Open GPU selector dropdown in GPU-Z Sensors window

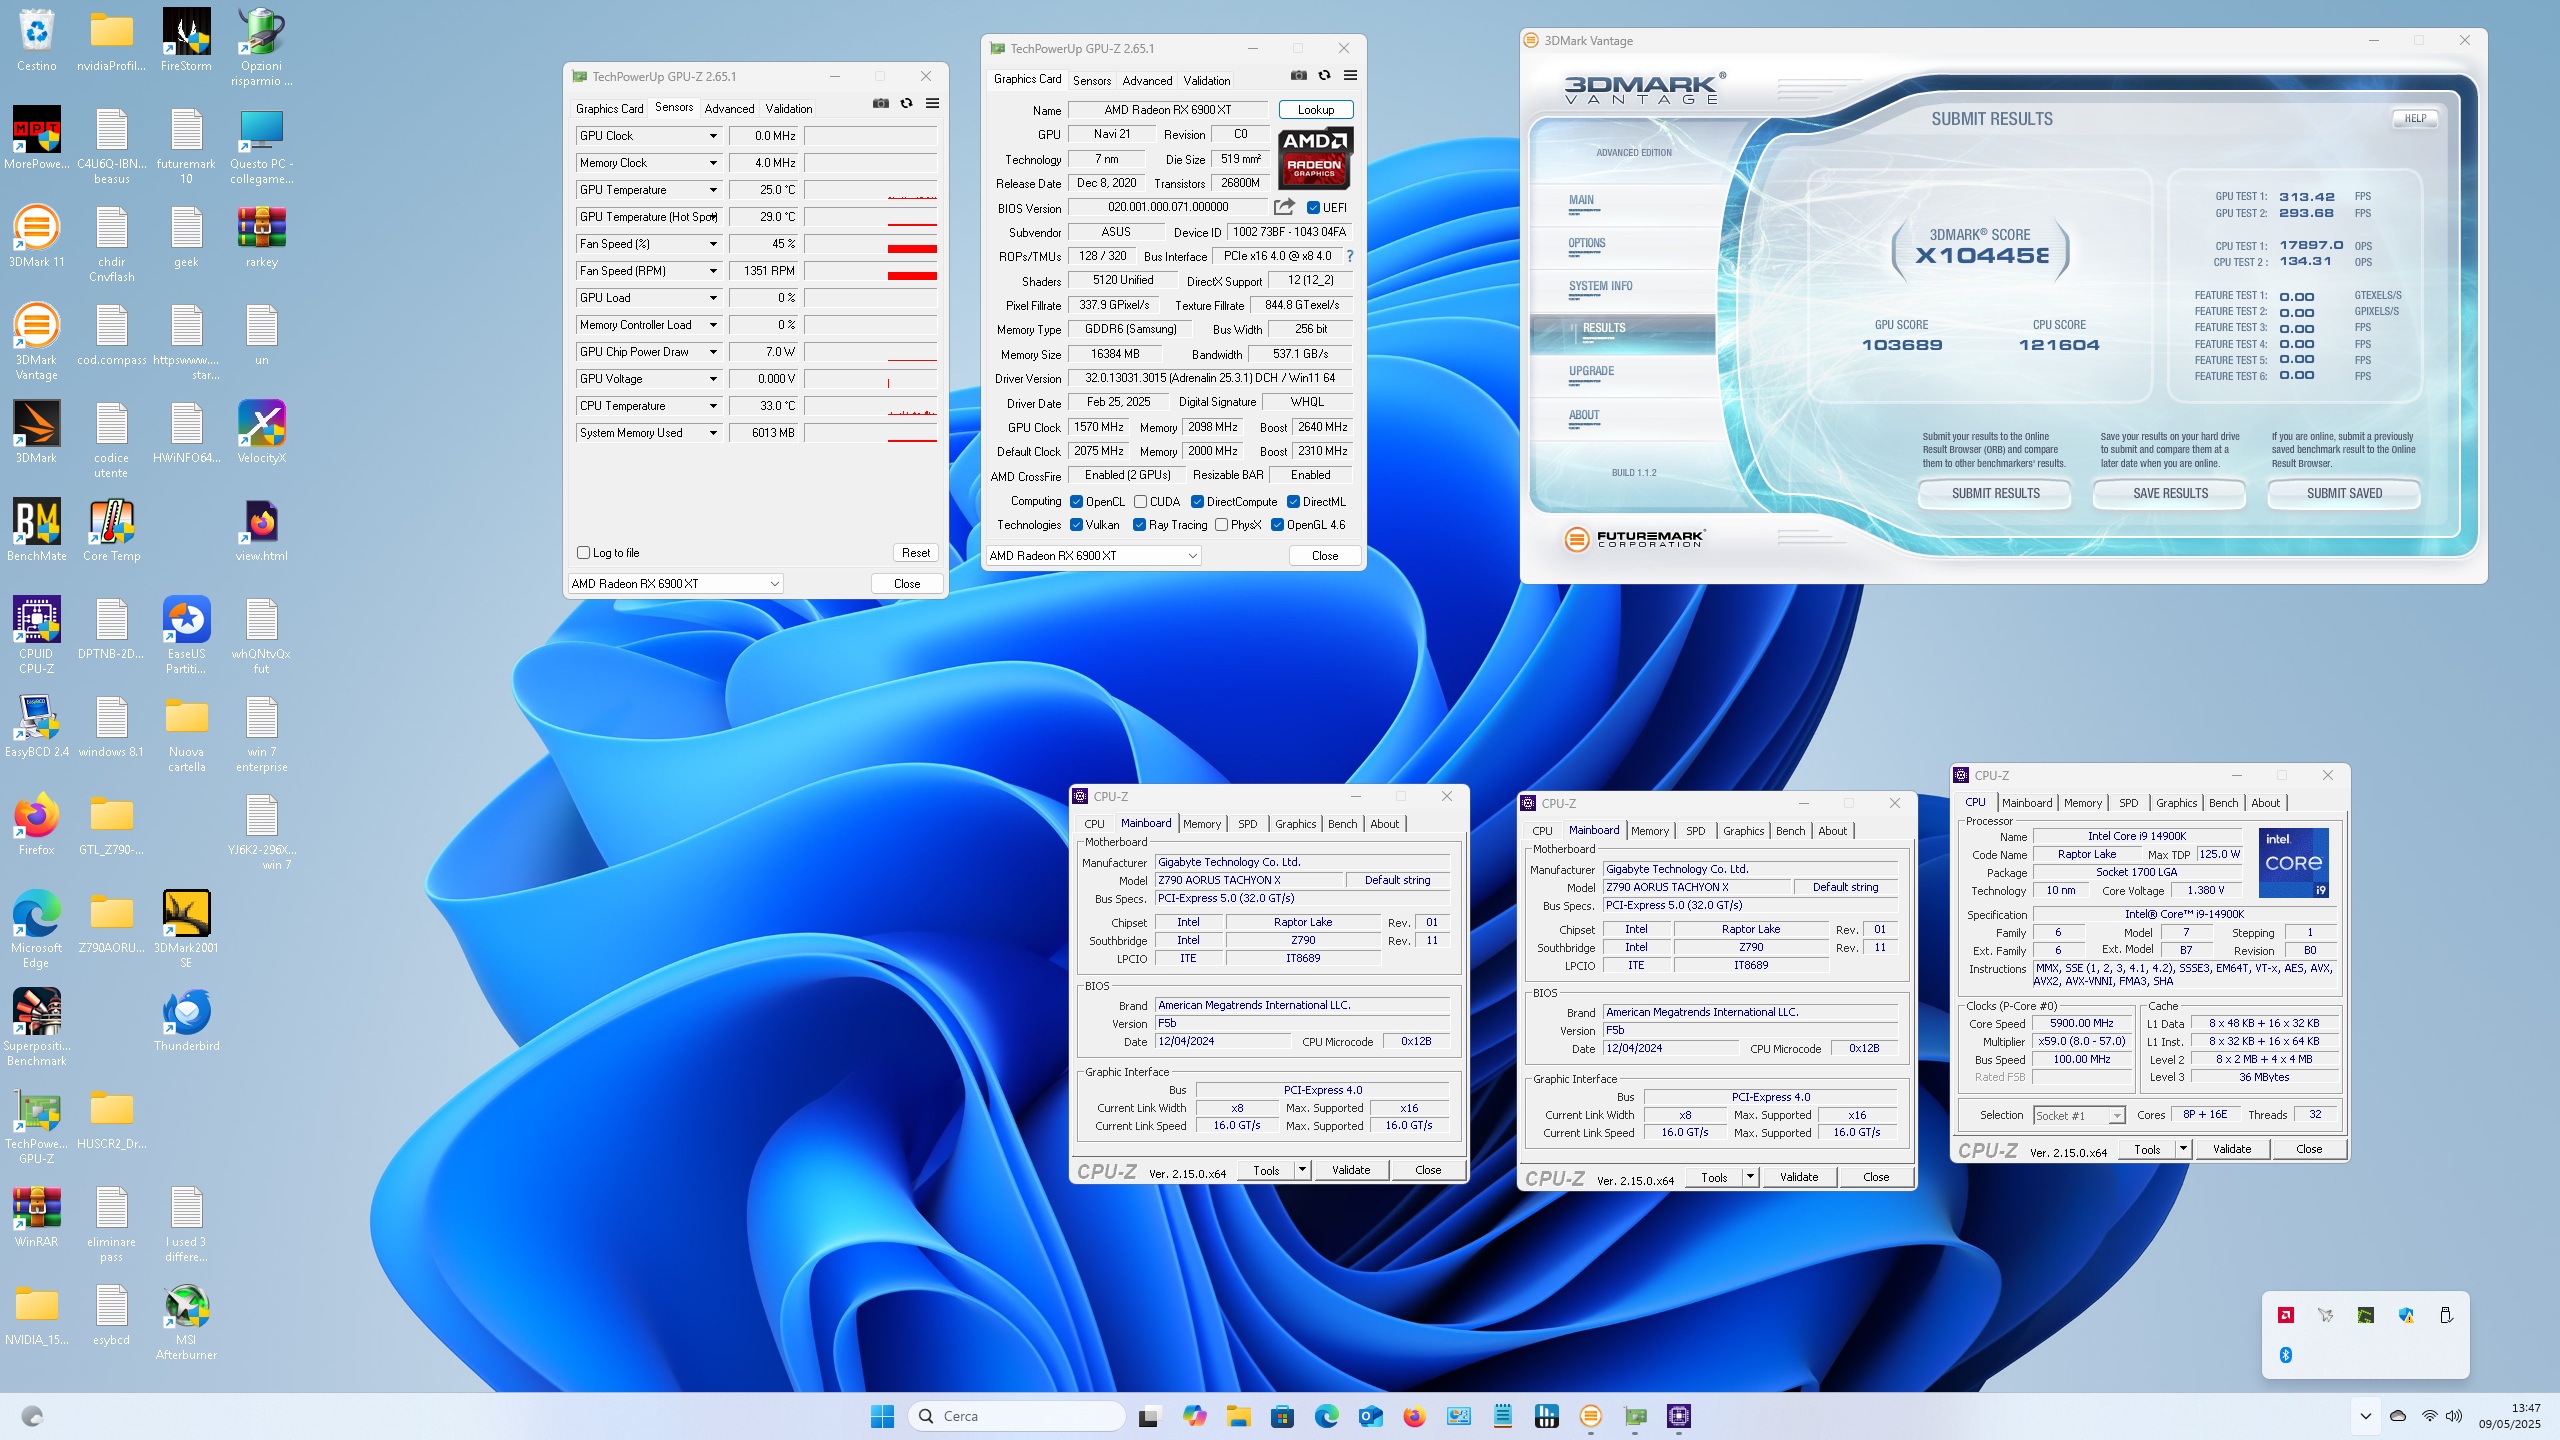pos(676,584)
